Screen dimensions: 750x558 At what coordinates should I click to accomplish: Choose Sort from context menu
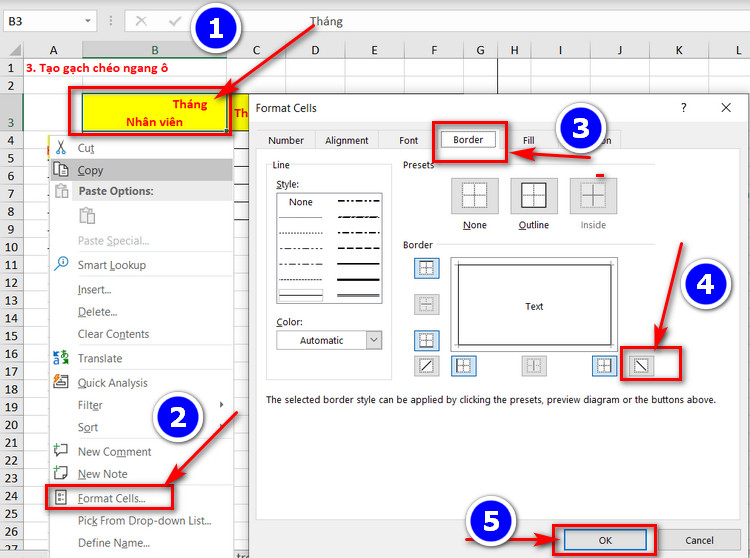point(88,427)
